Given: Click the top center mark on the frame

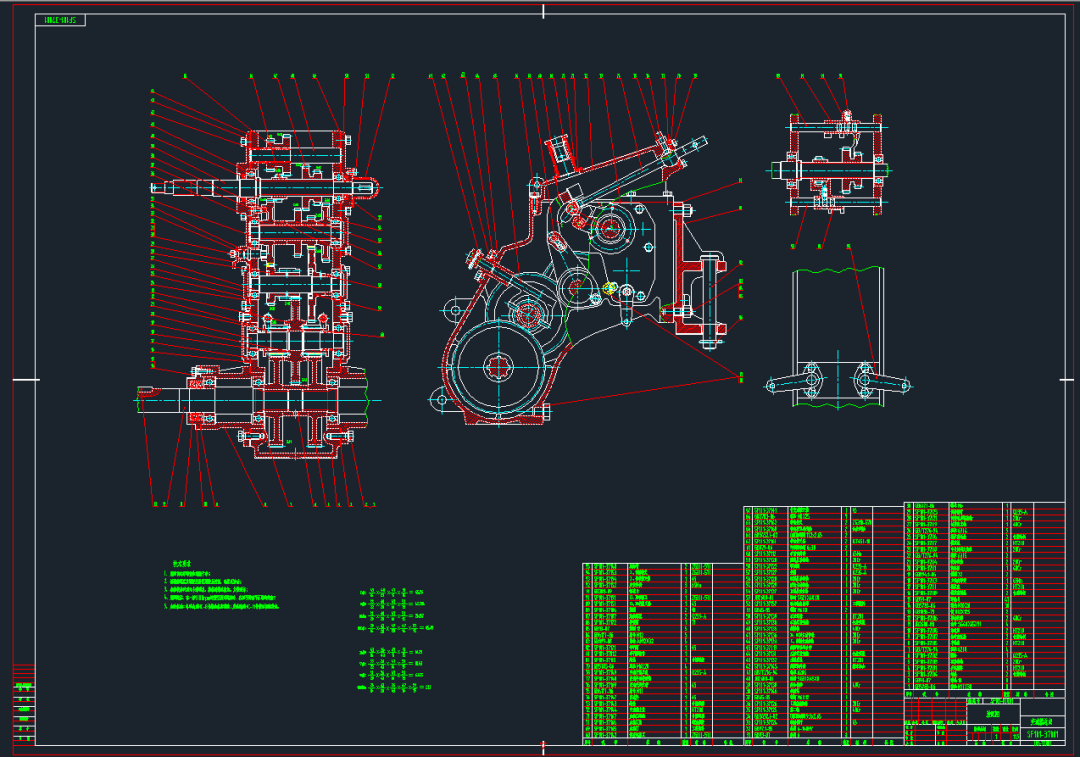Looking at the screenshot, I should click(543, 11).
